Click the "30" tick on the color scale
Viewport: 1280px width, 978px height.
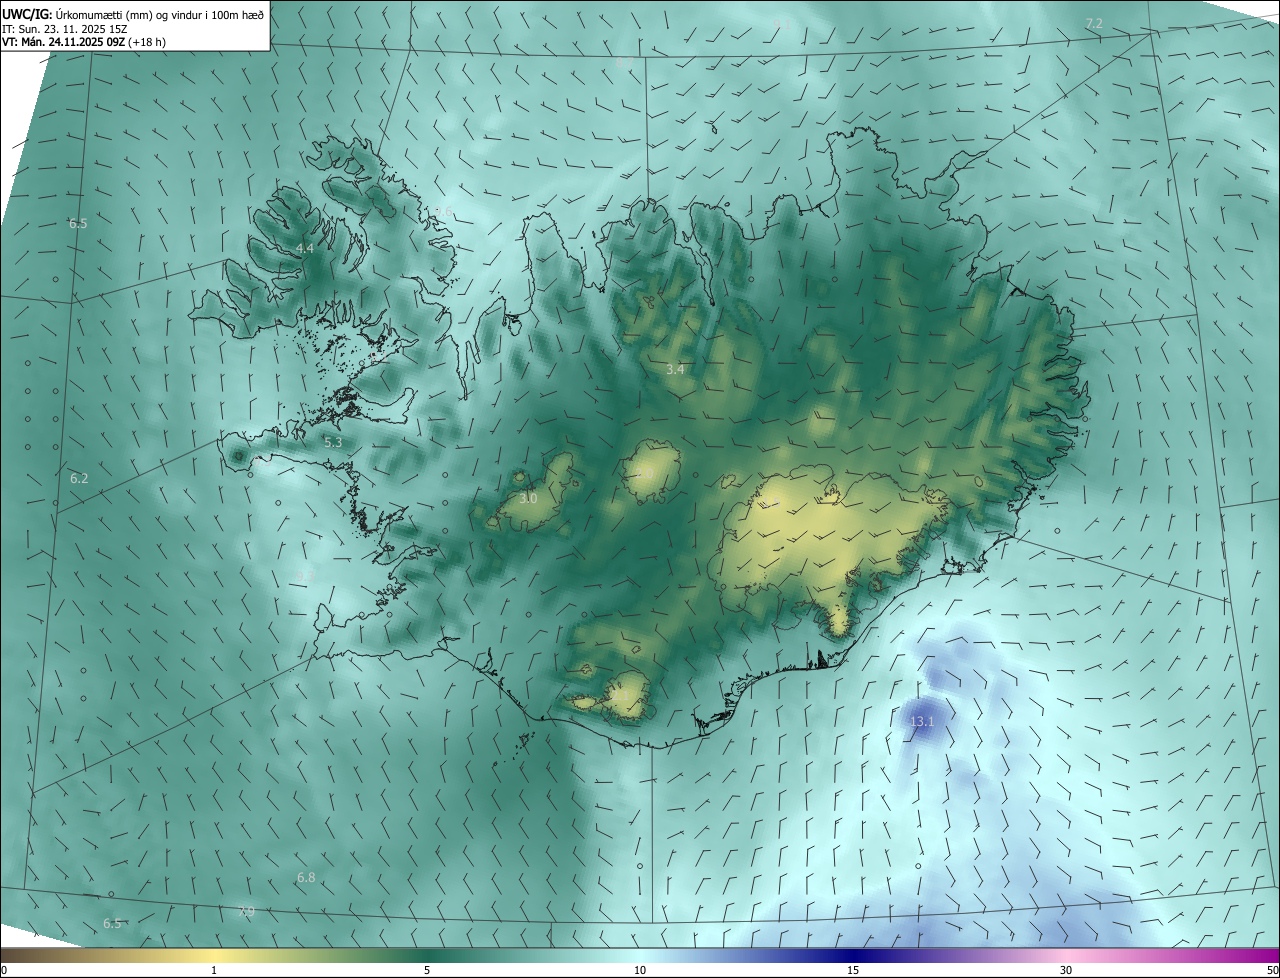tap(1066, 970)
